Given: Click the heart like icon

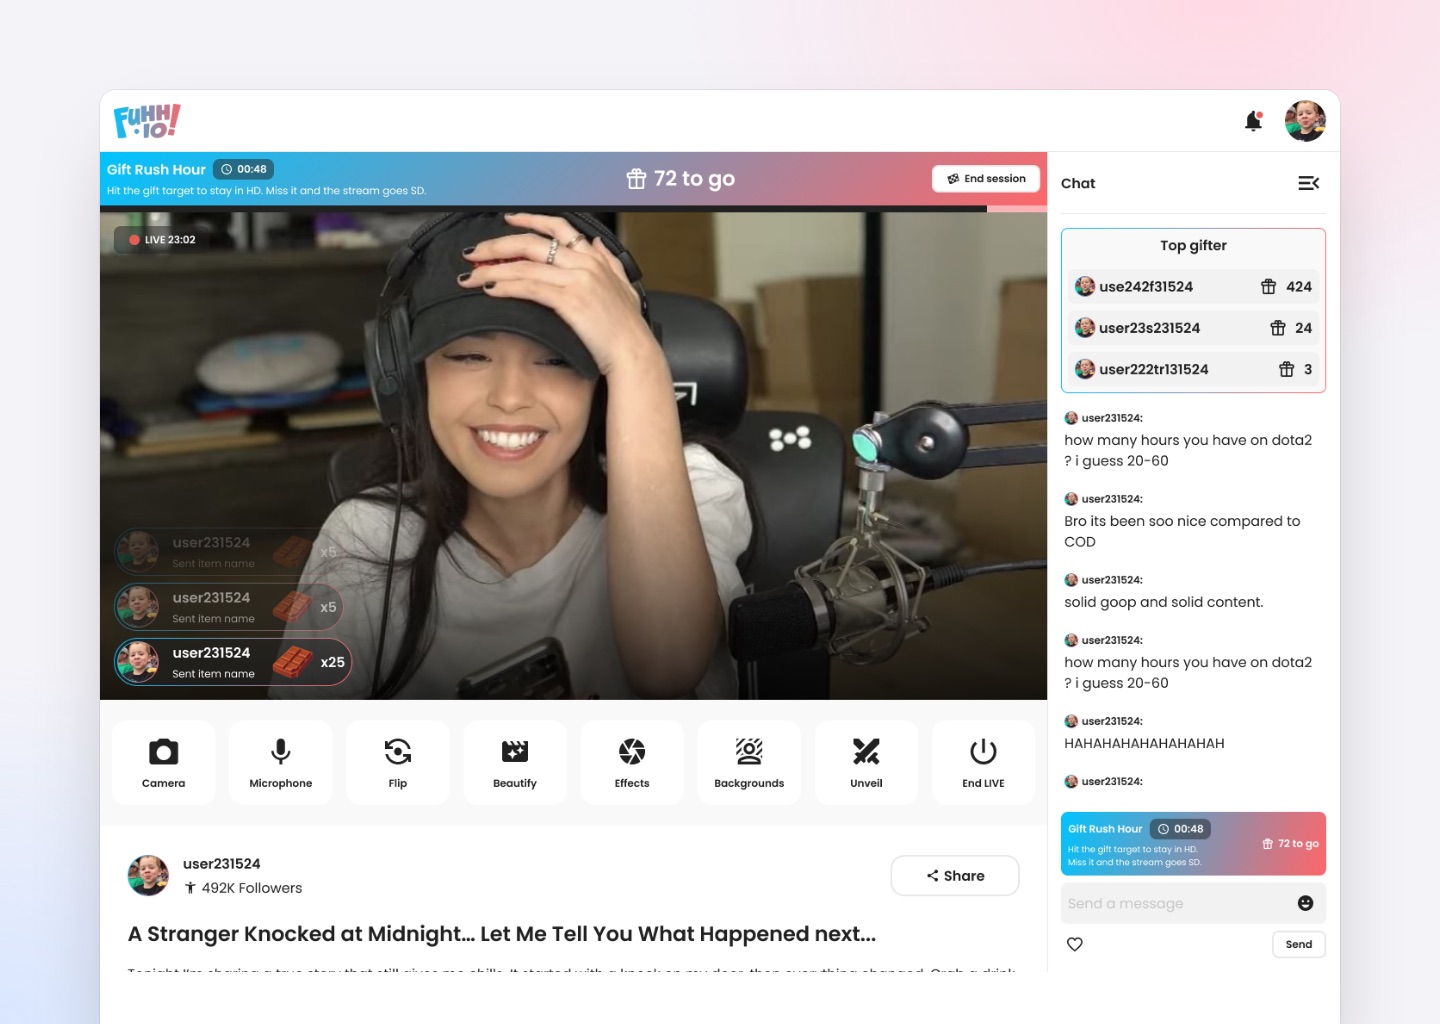Looking at the screenshot, I should coord(1075,944).
